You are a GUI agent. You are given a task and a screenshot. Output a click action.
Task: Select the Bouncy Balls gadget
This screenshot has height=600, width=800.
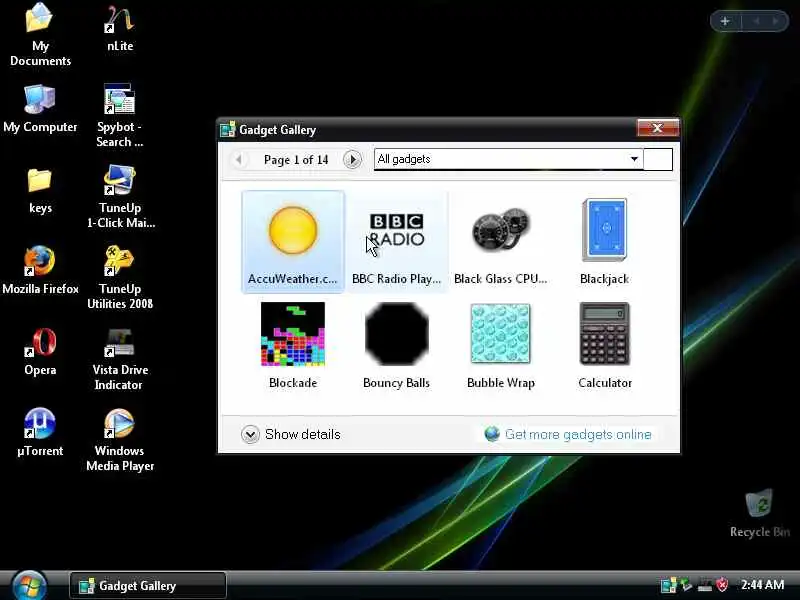coord(396,345)
